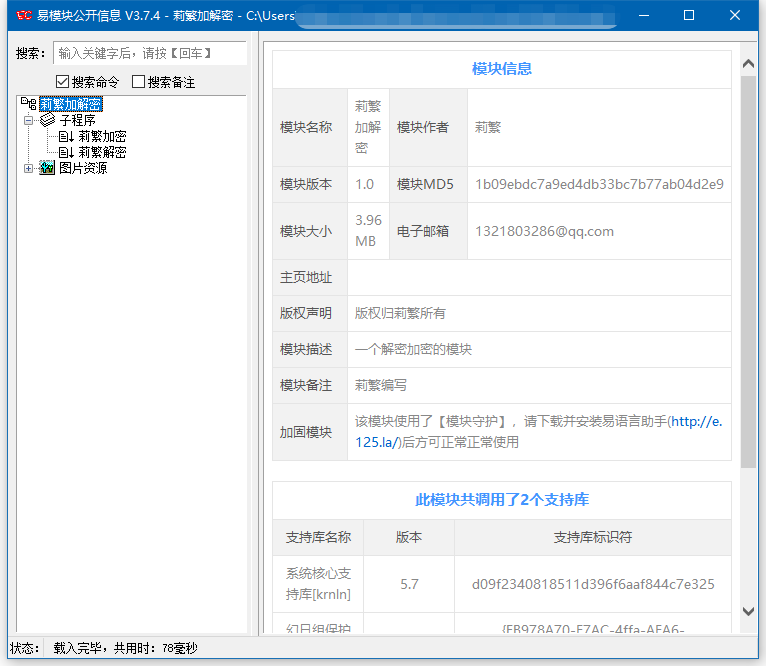
Task: Click the 模块MD5 label cell
Action: point(428,184)
